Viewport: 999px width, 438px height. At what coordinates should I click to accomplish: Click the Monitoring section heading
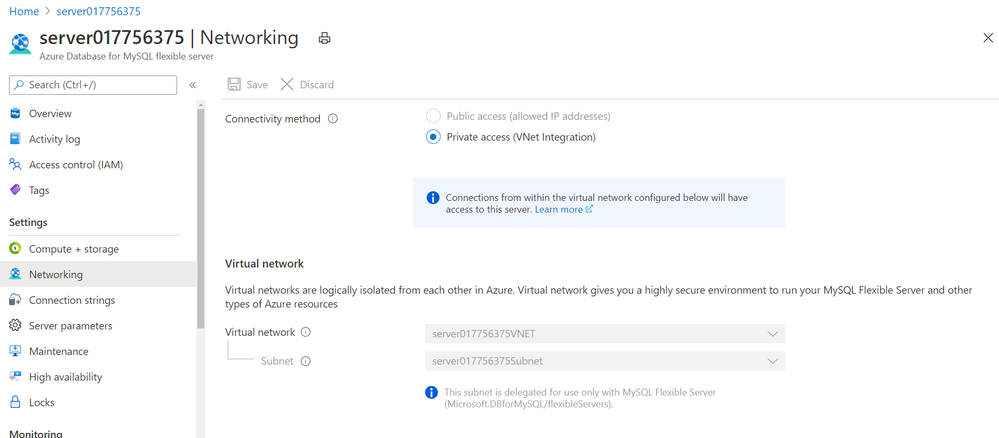click(x=36, y=434)
